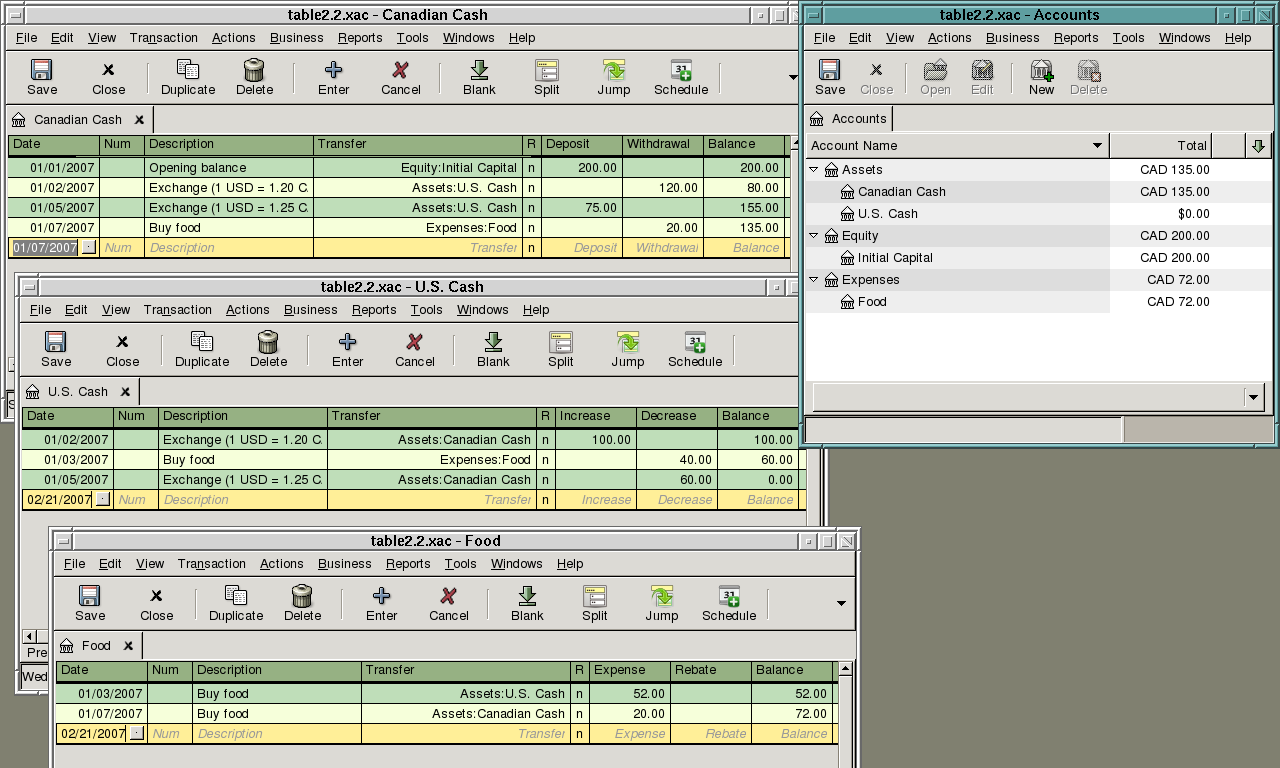Collapse the Assets account tree
Viewport: 1280px width, 768px height.
(814, 170)
